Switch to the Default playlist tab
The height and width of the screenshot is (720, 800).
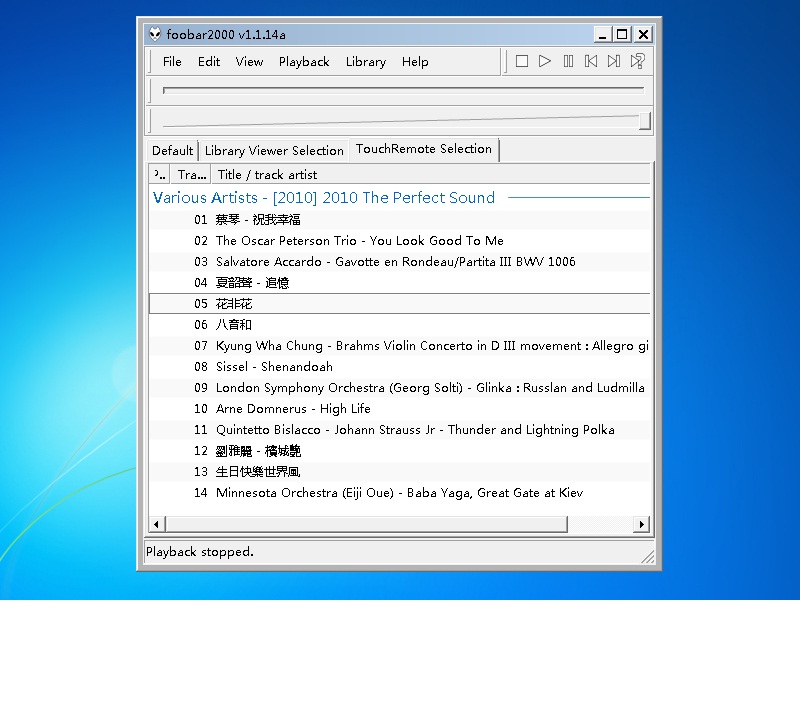coord(172,151)
